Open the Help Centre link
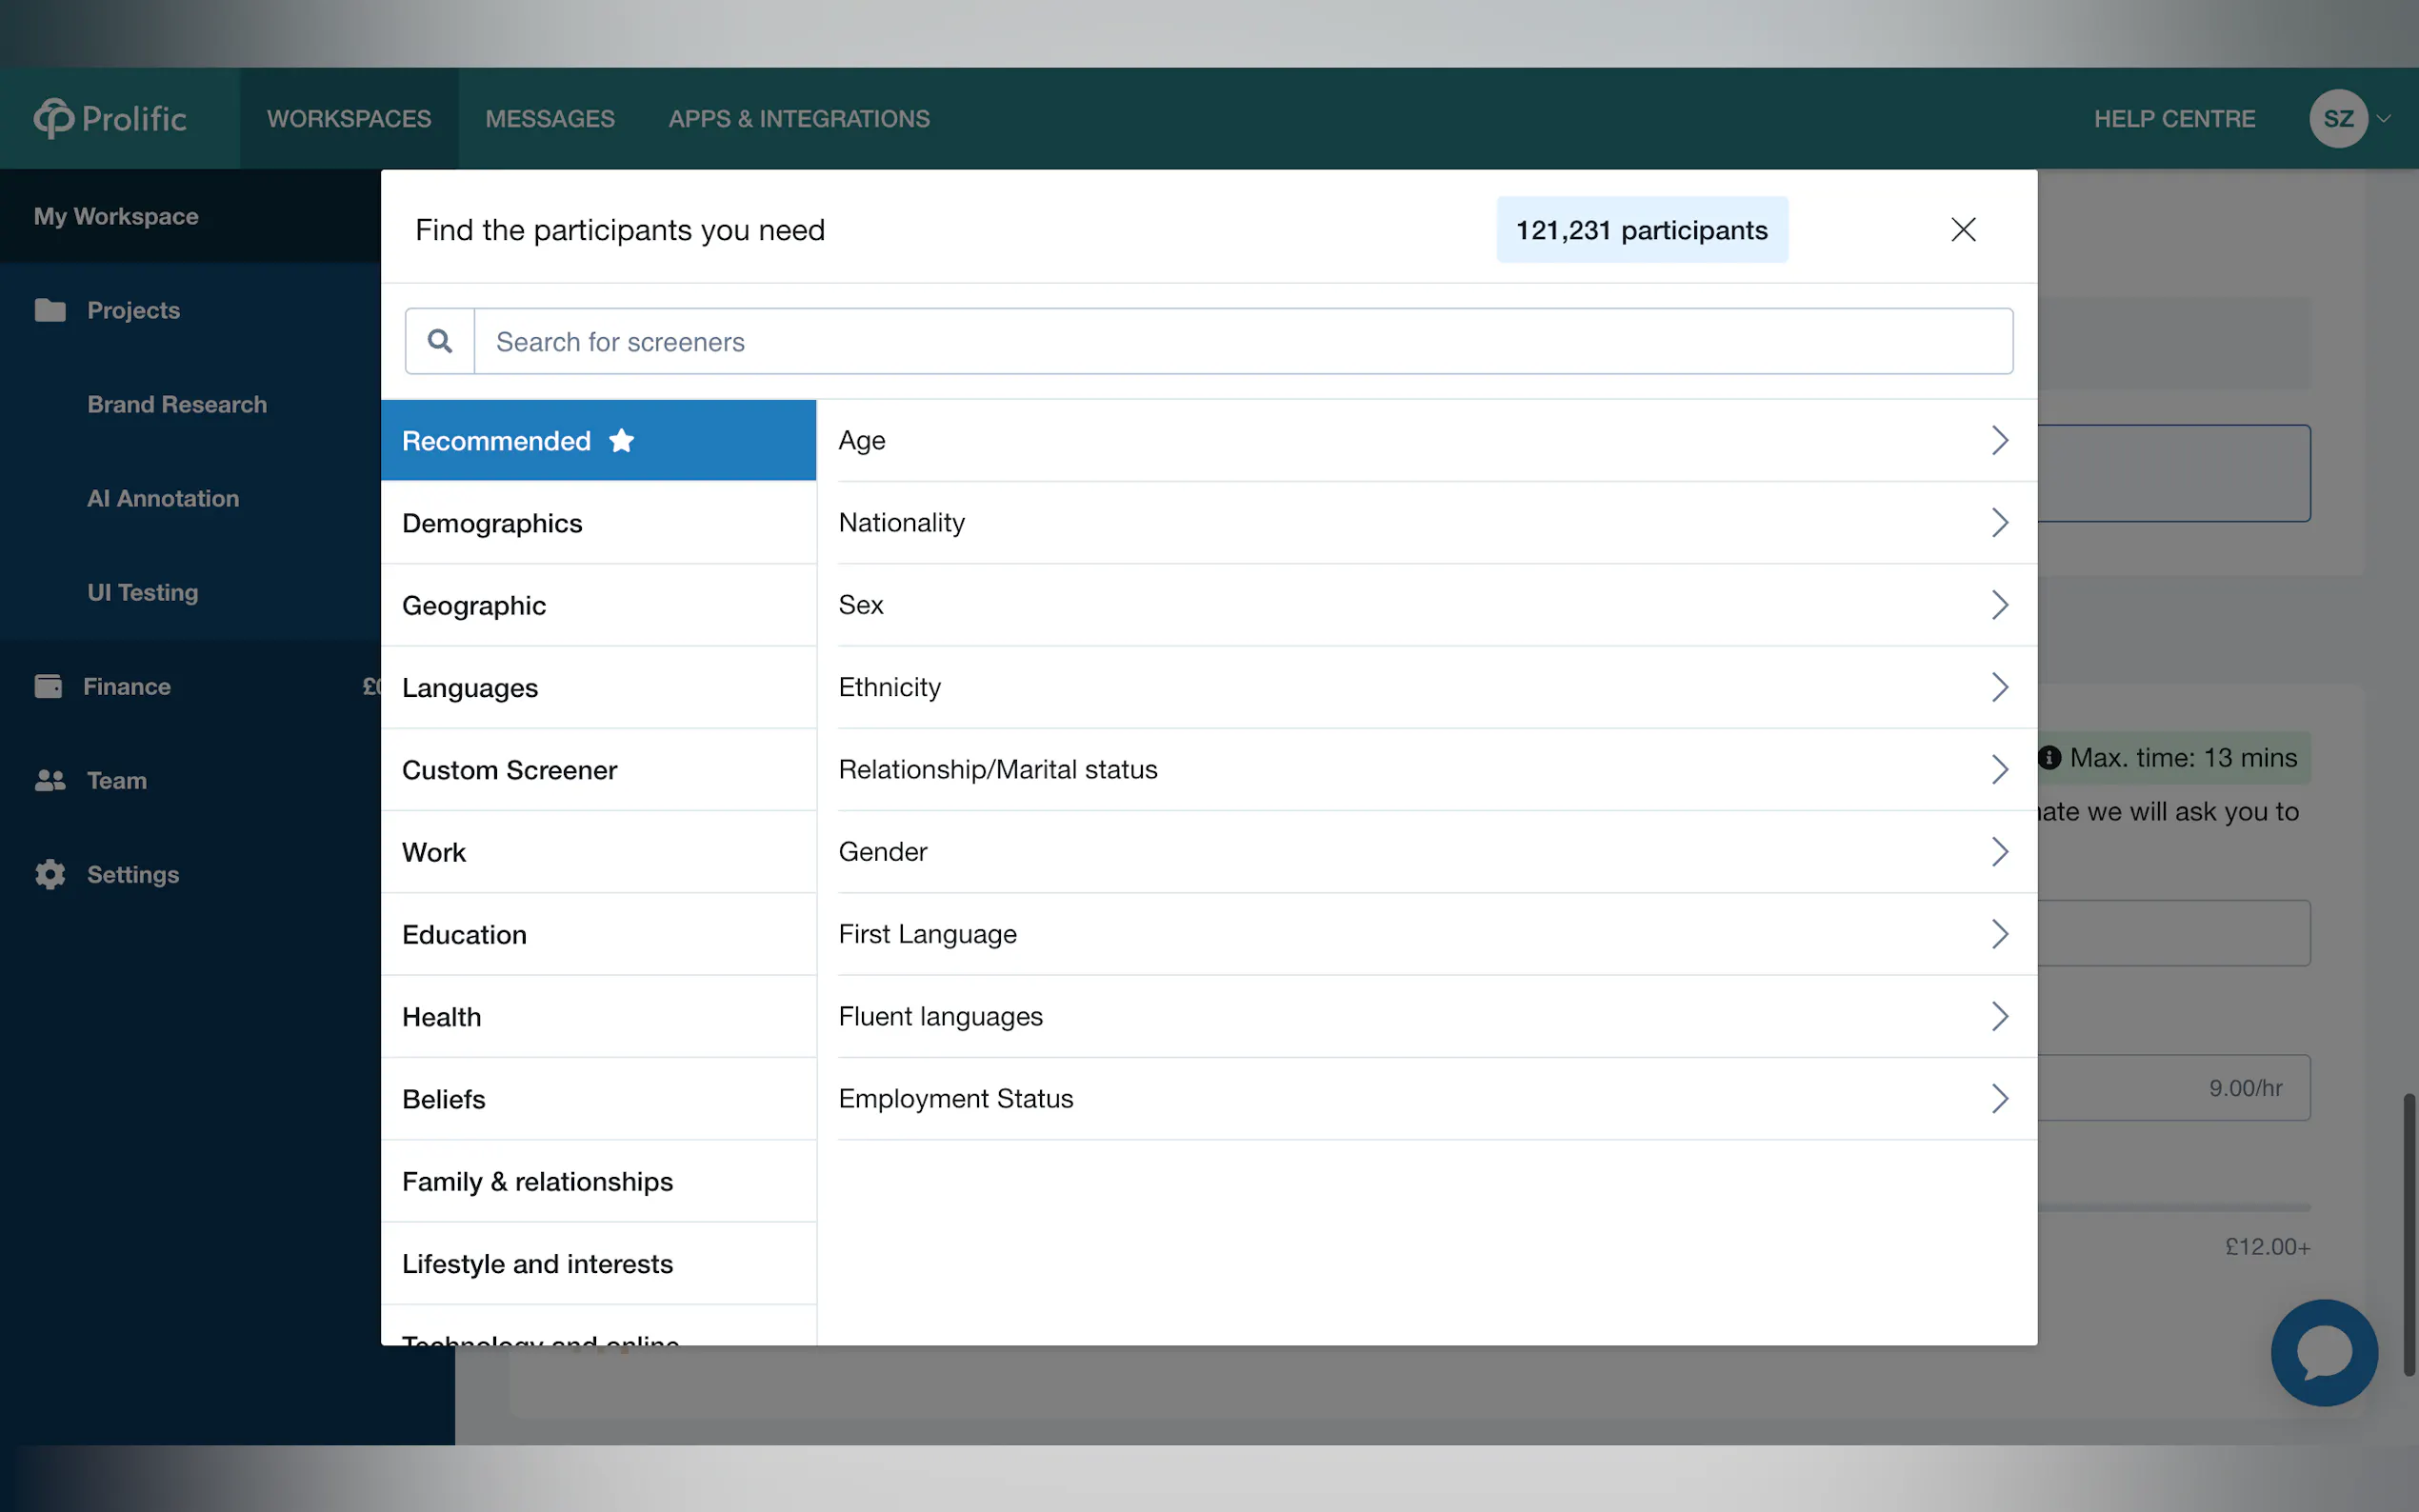The image size is (2419, 1512). [x=2174, y=118]
